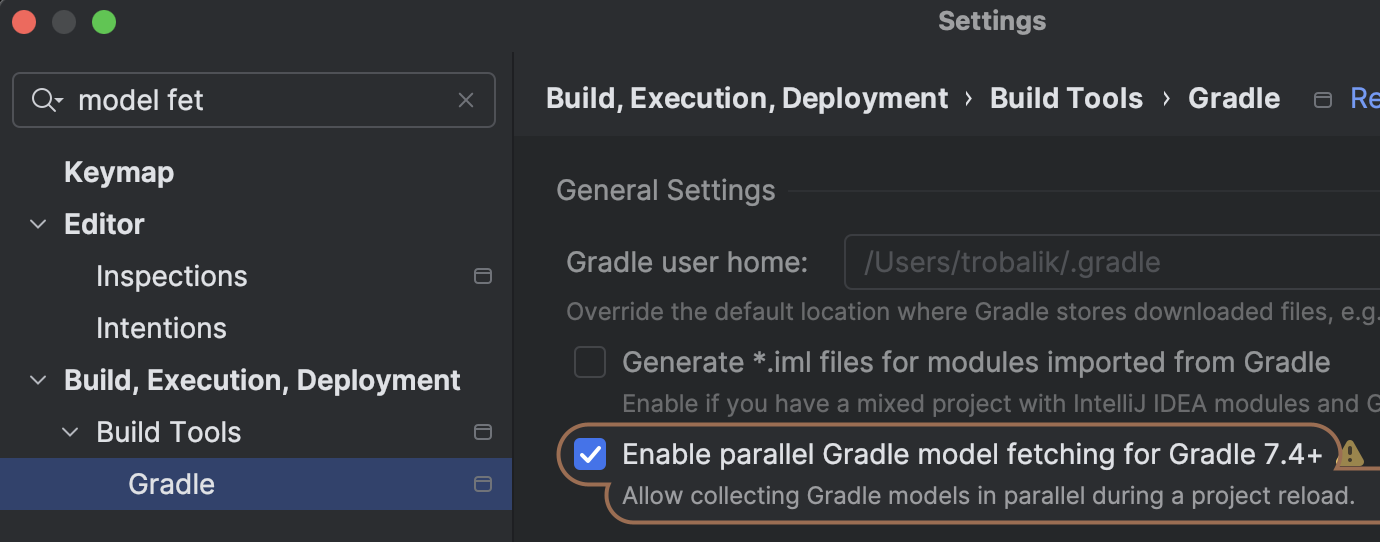
Task: Clear the settings search field text
Action: pyautogui.click(x=466, y=100)
